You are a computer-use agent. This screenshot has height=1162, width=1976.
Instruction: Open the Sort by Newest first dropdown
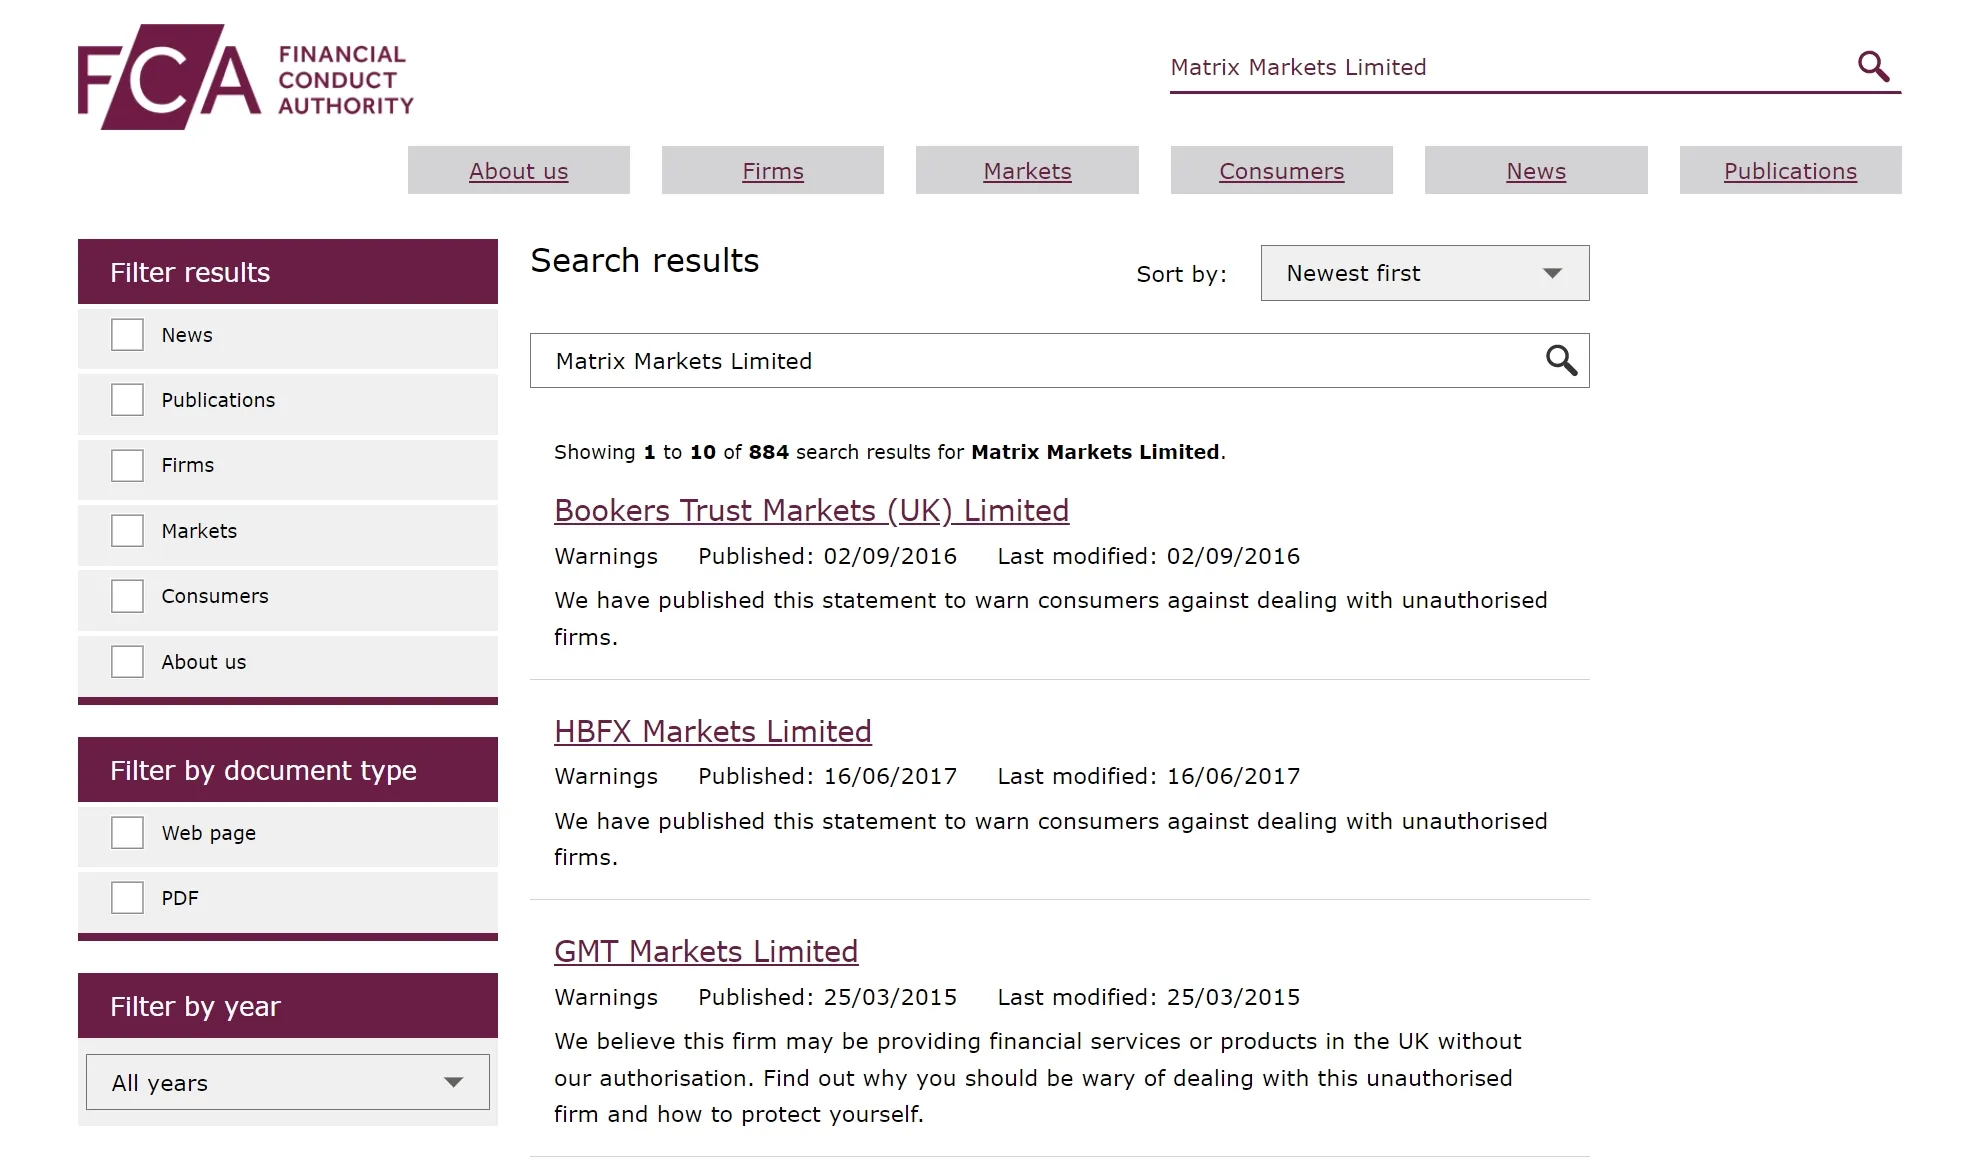point(1425,273)
